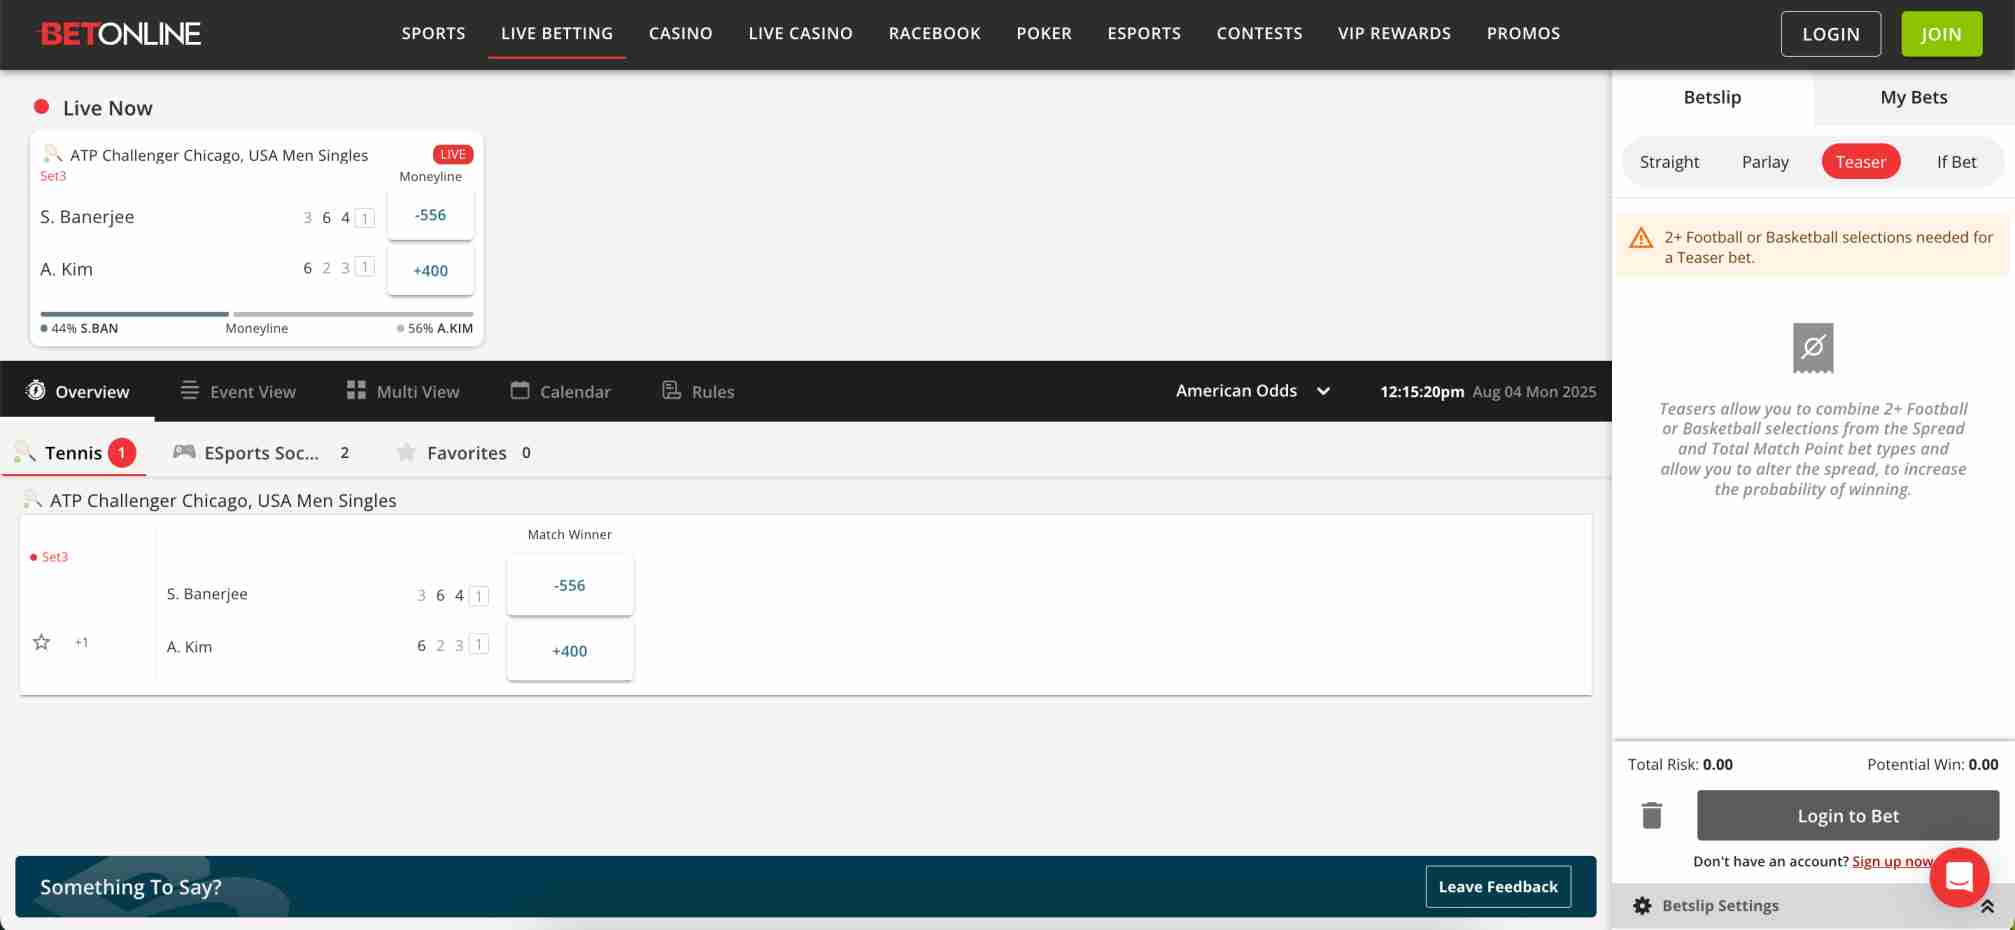Click A. Kim name in match list
The width and height of the screenshot is (2015, 930).
[x=189, y=647]
